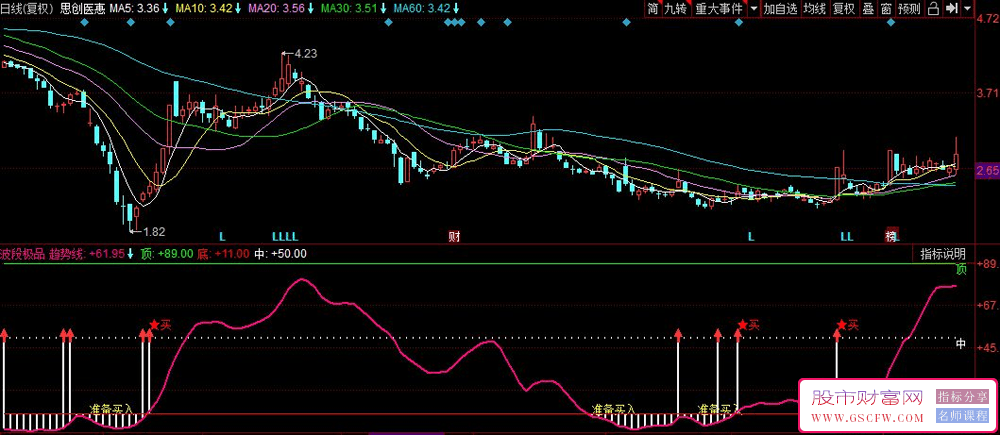
Task: Open 指标说明 indicator description
Action: click(x=943, y=254)
